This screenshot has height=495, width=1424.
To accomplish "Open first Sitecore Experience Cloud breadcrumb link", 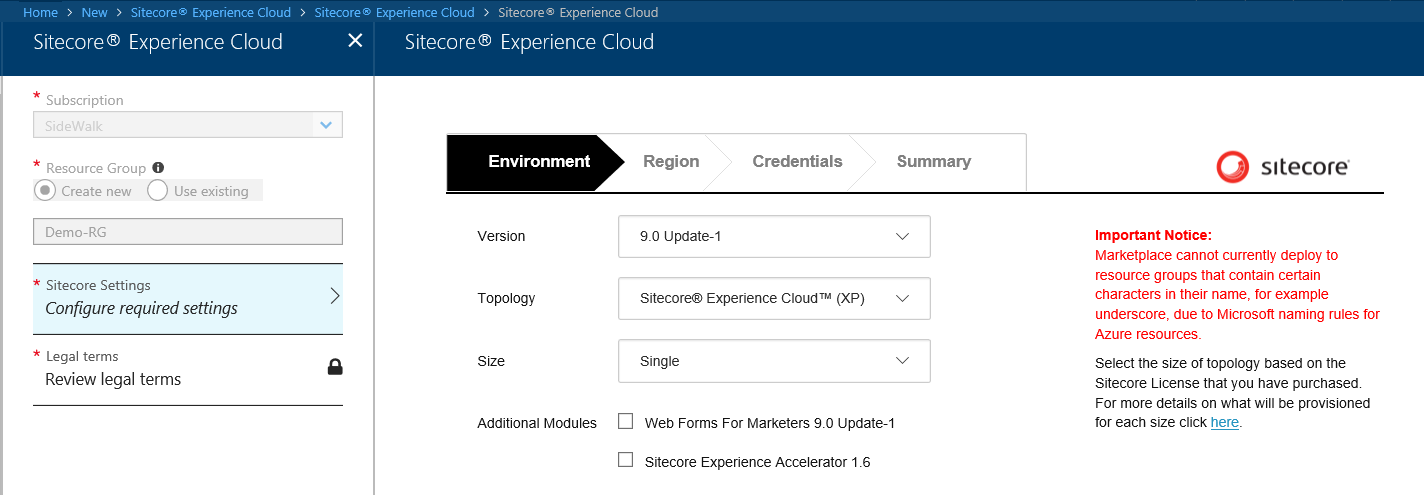I will coord(211,12).
